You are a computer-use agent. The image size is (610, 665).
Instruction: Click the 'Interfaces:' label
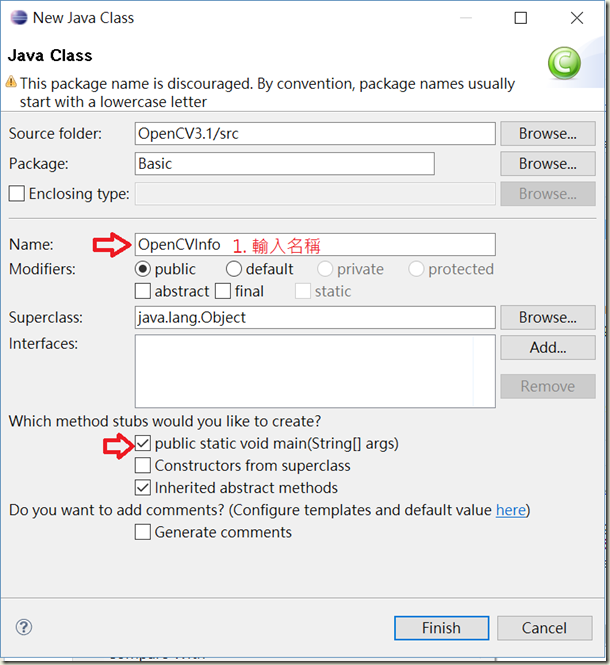[43, 344]
